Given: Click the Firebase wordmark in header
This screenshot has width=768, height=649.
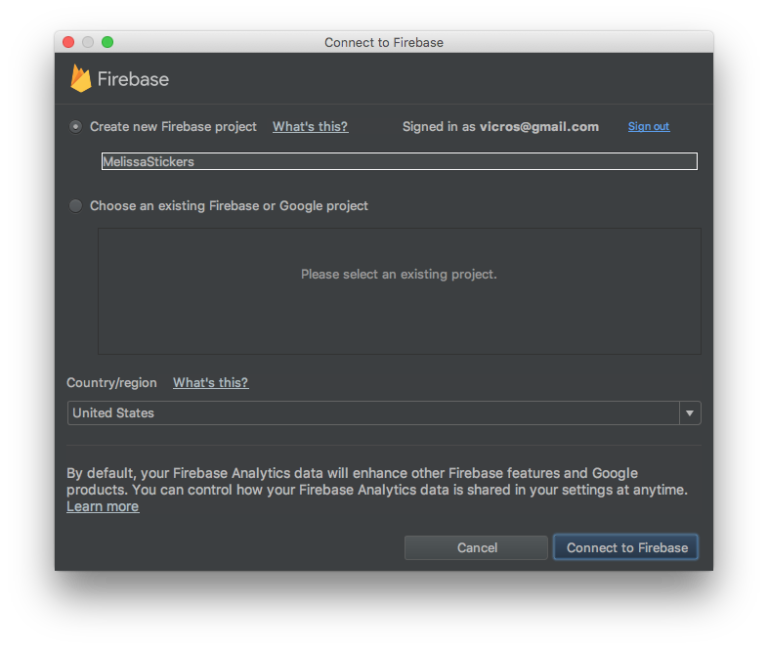Looking at the screenshot, I should pos(133,79).
